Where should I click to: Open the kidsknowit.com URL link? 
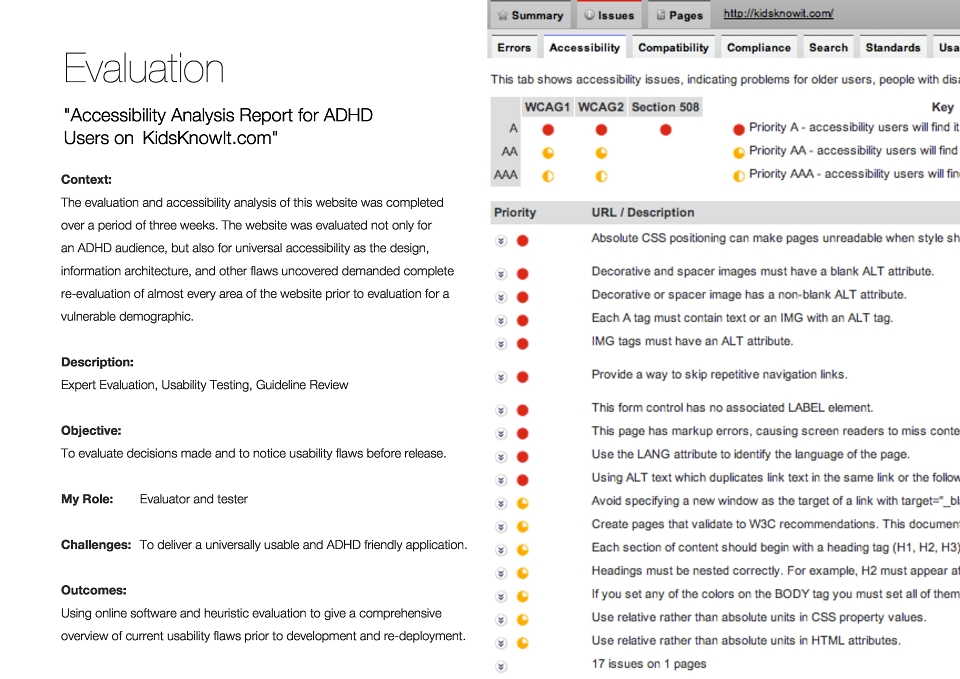pos(778,13)
